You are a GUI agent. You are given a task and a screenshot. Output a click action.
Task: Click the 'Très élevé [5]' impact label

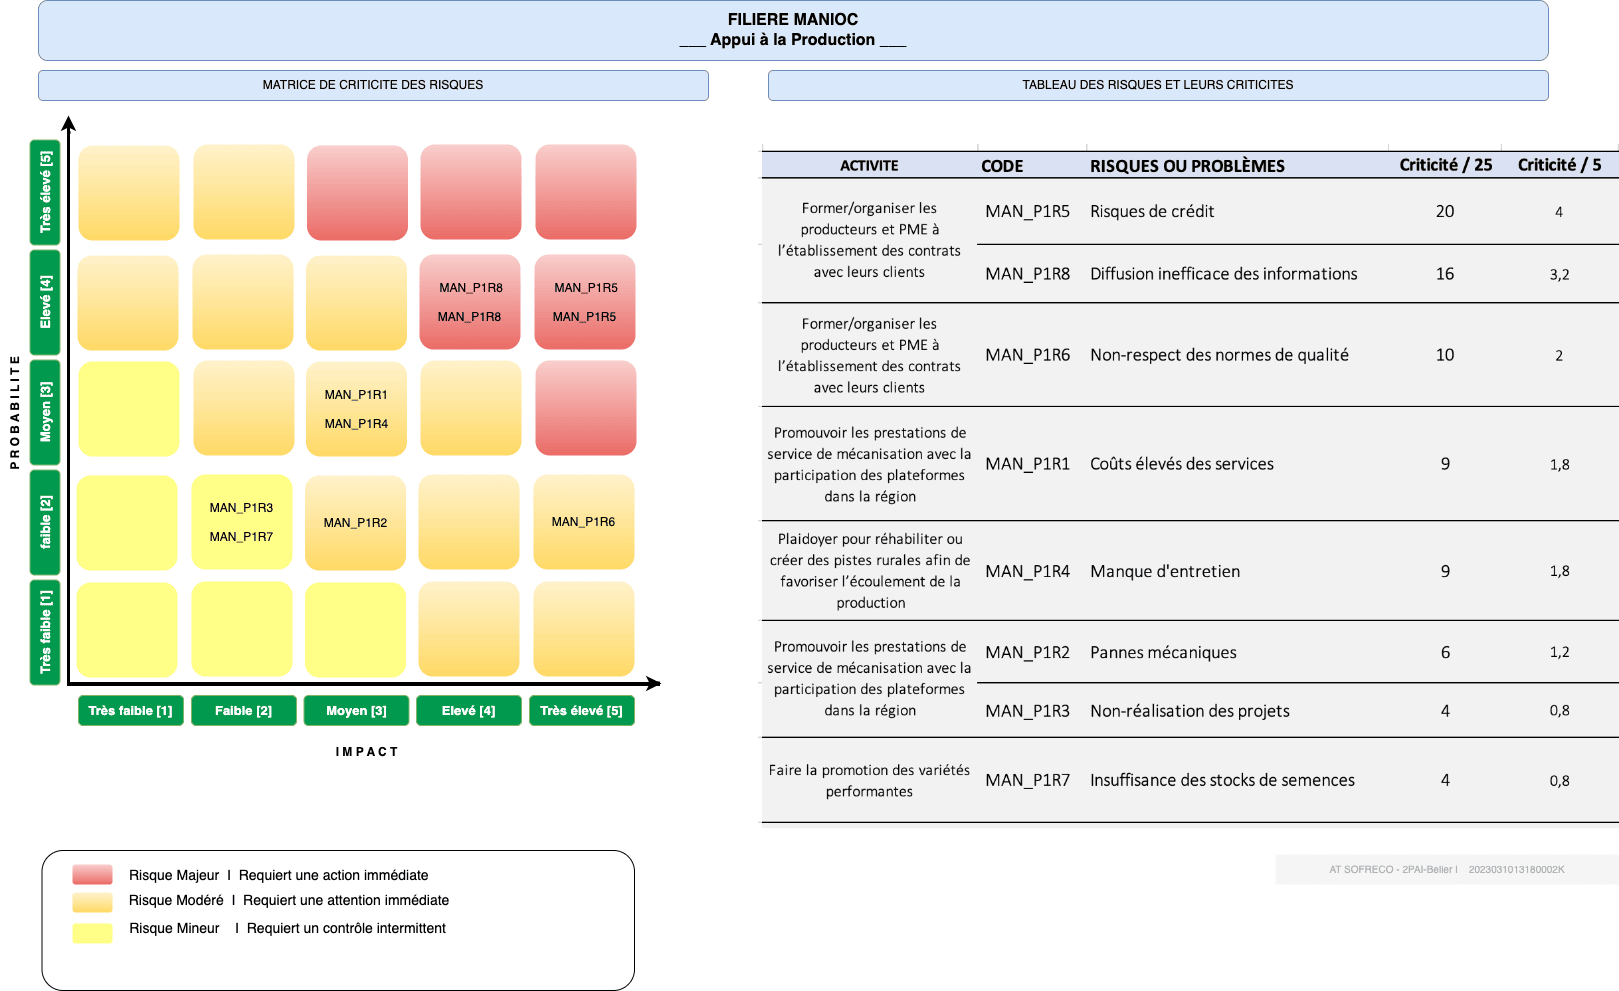[x=581, y=711]
